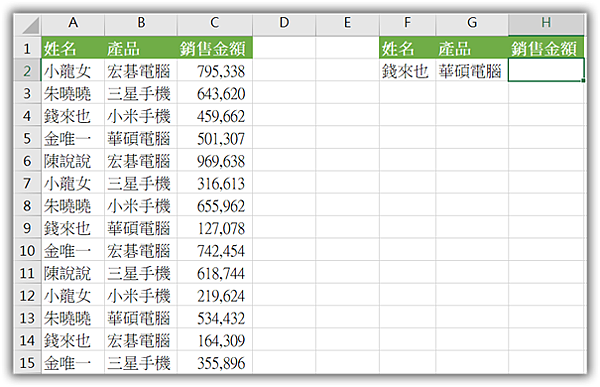
Task: Click 錢來也 in row 4
Action: (67, 116)
